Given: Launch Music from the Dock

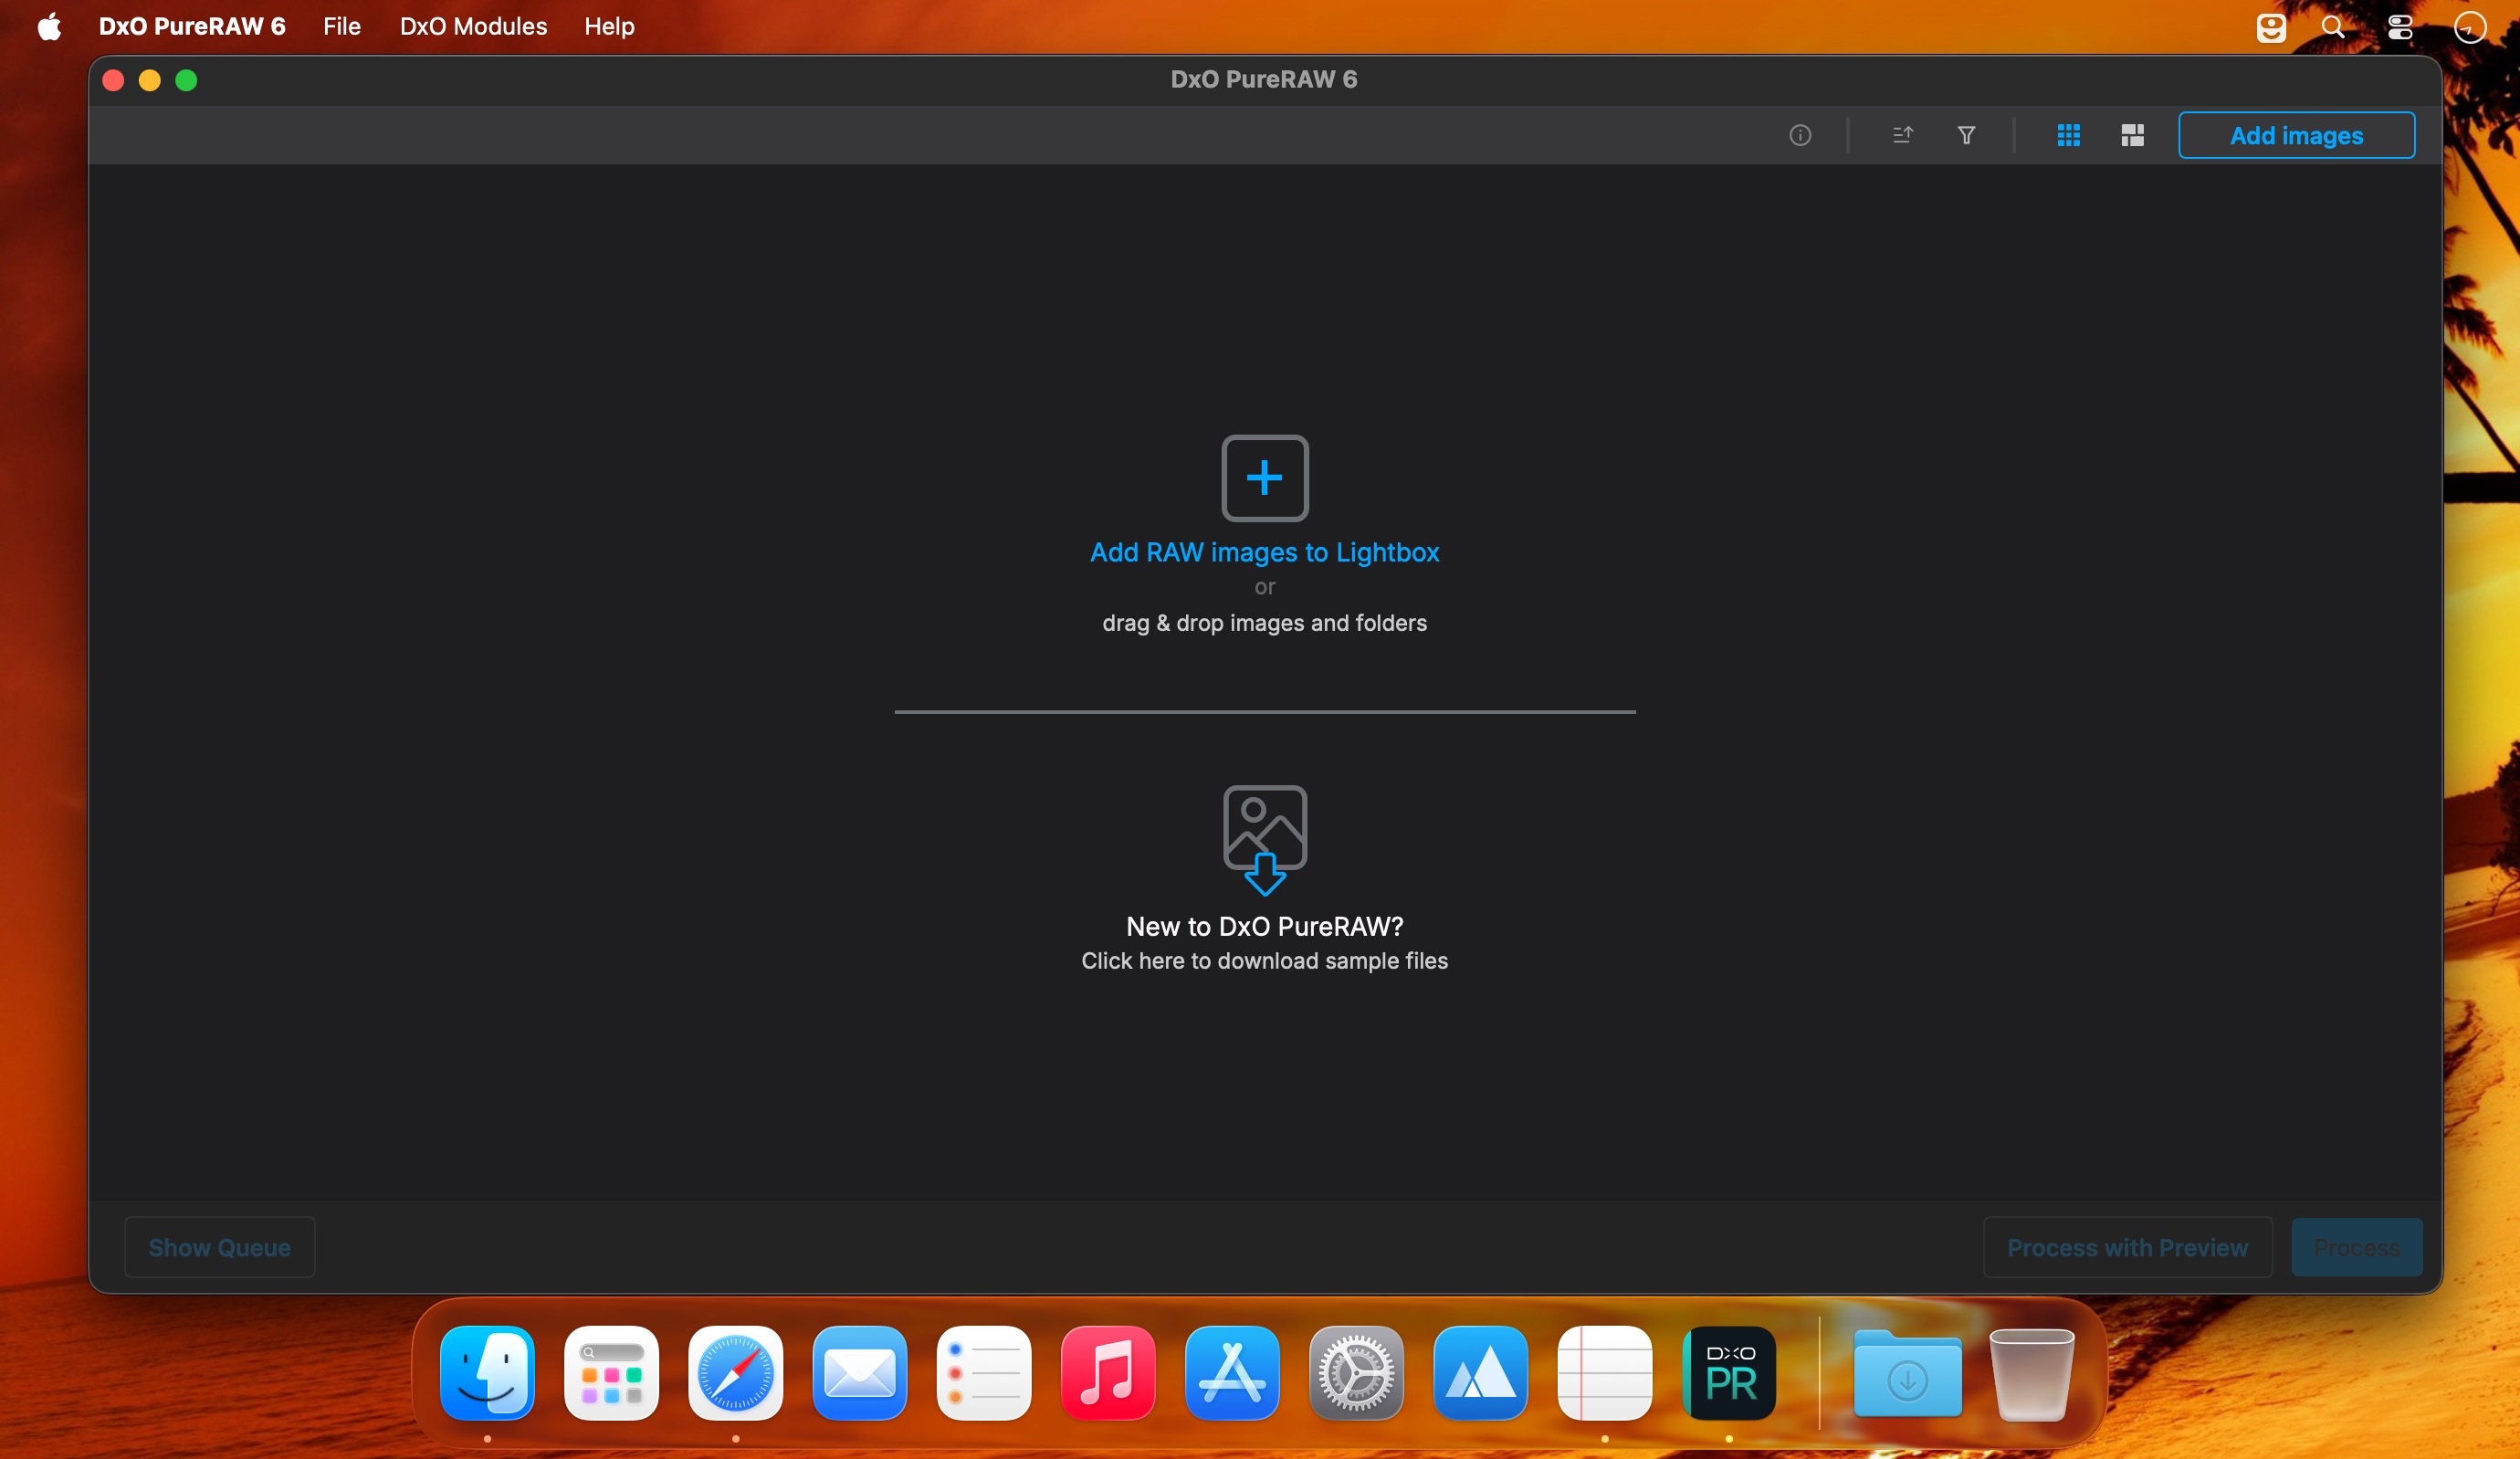Looking at the screenshot, I should (x=1108, y=1372).
